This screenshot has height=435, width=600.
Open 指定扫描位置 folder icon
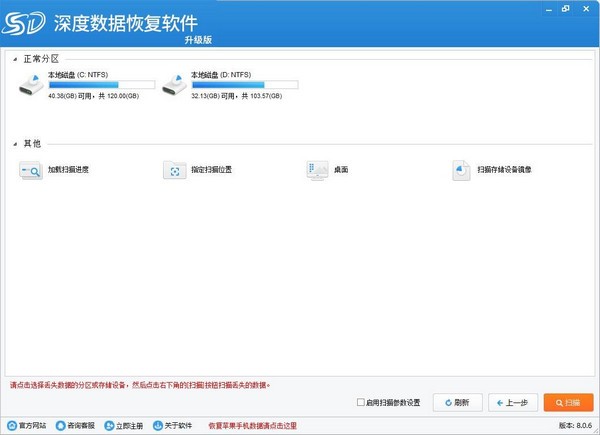coord(174,171)
